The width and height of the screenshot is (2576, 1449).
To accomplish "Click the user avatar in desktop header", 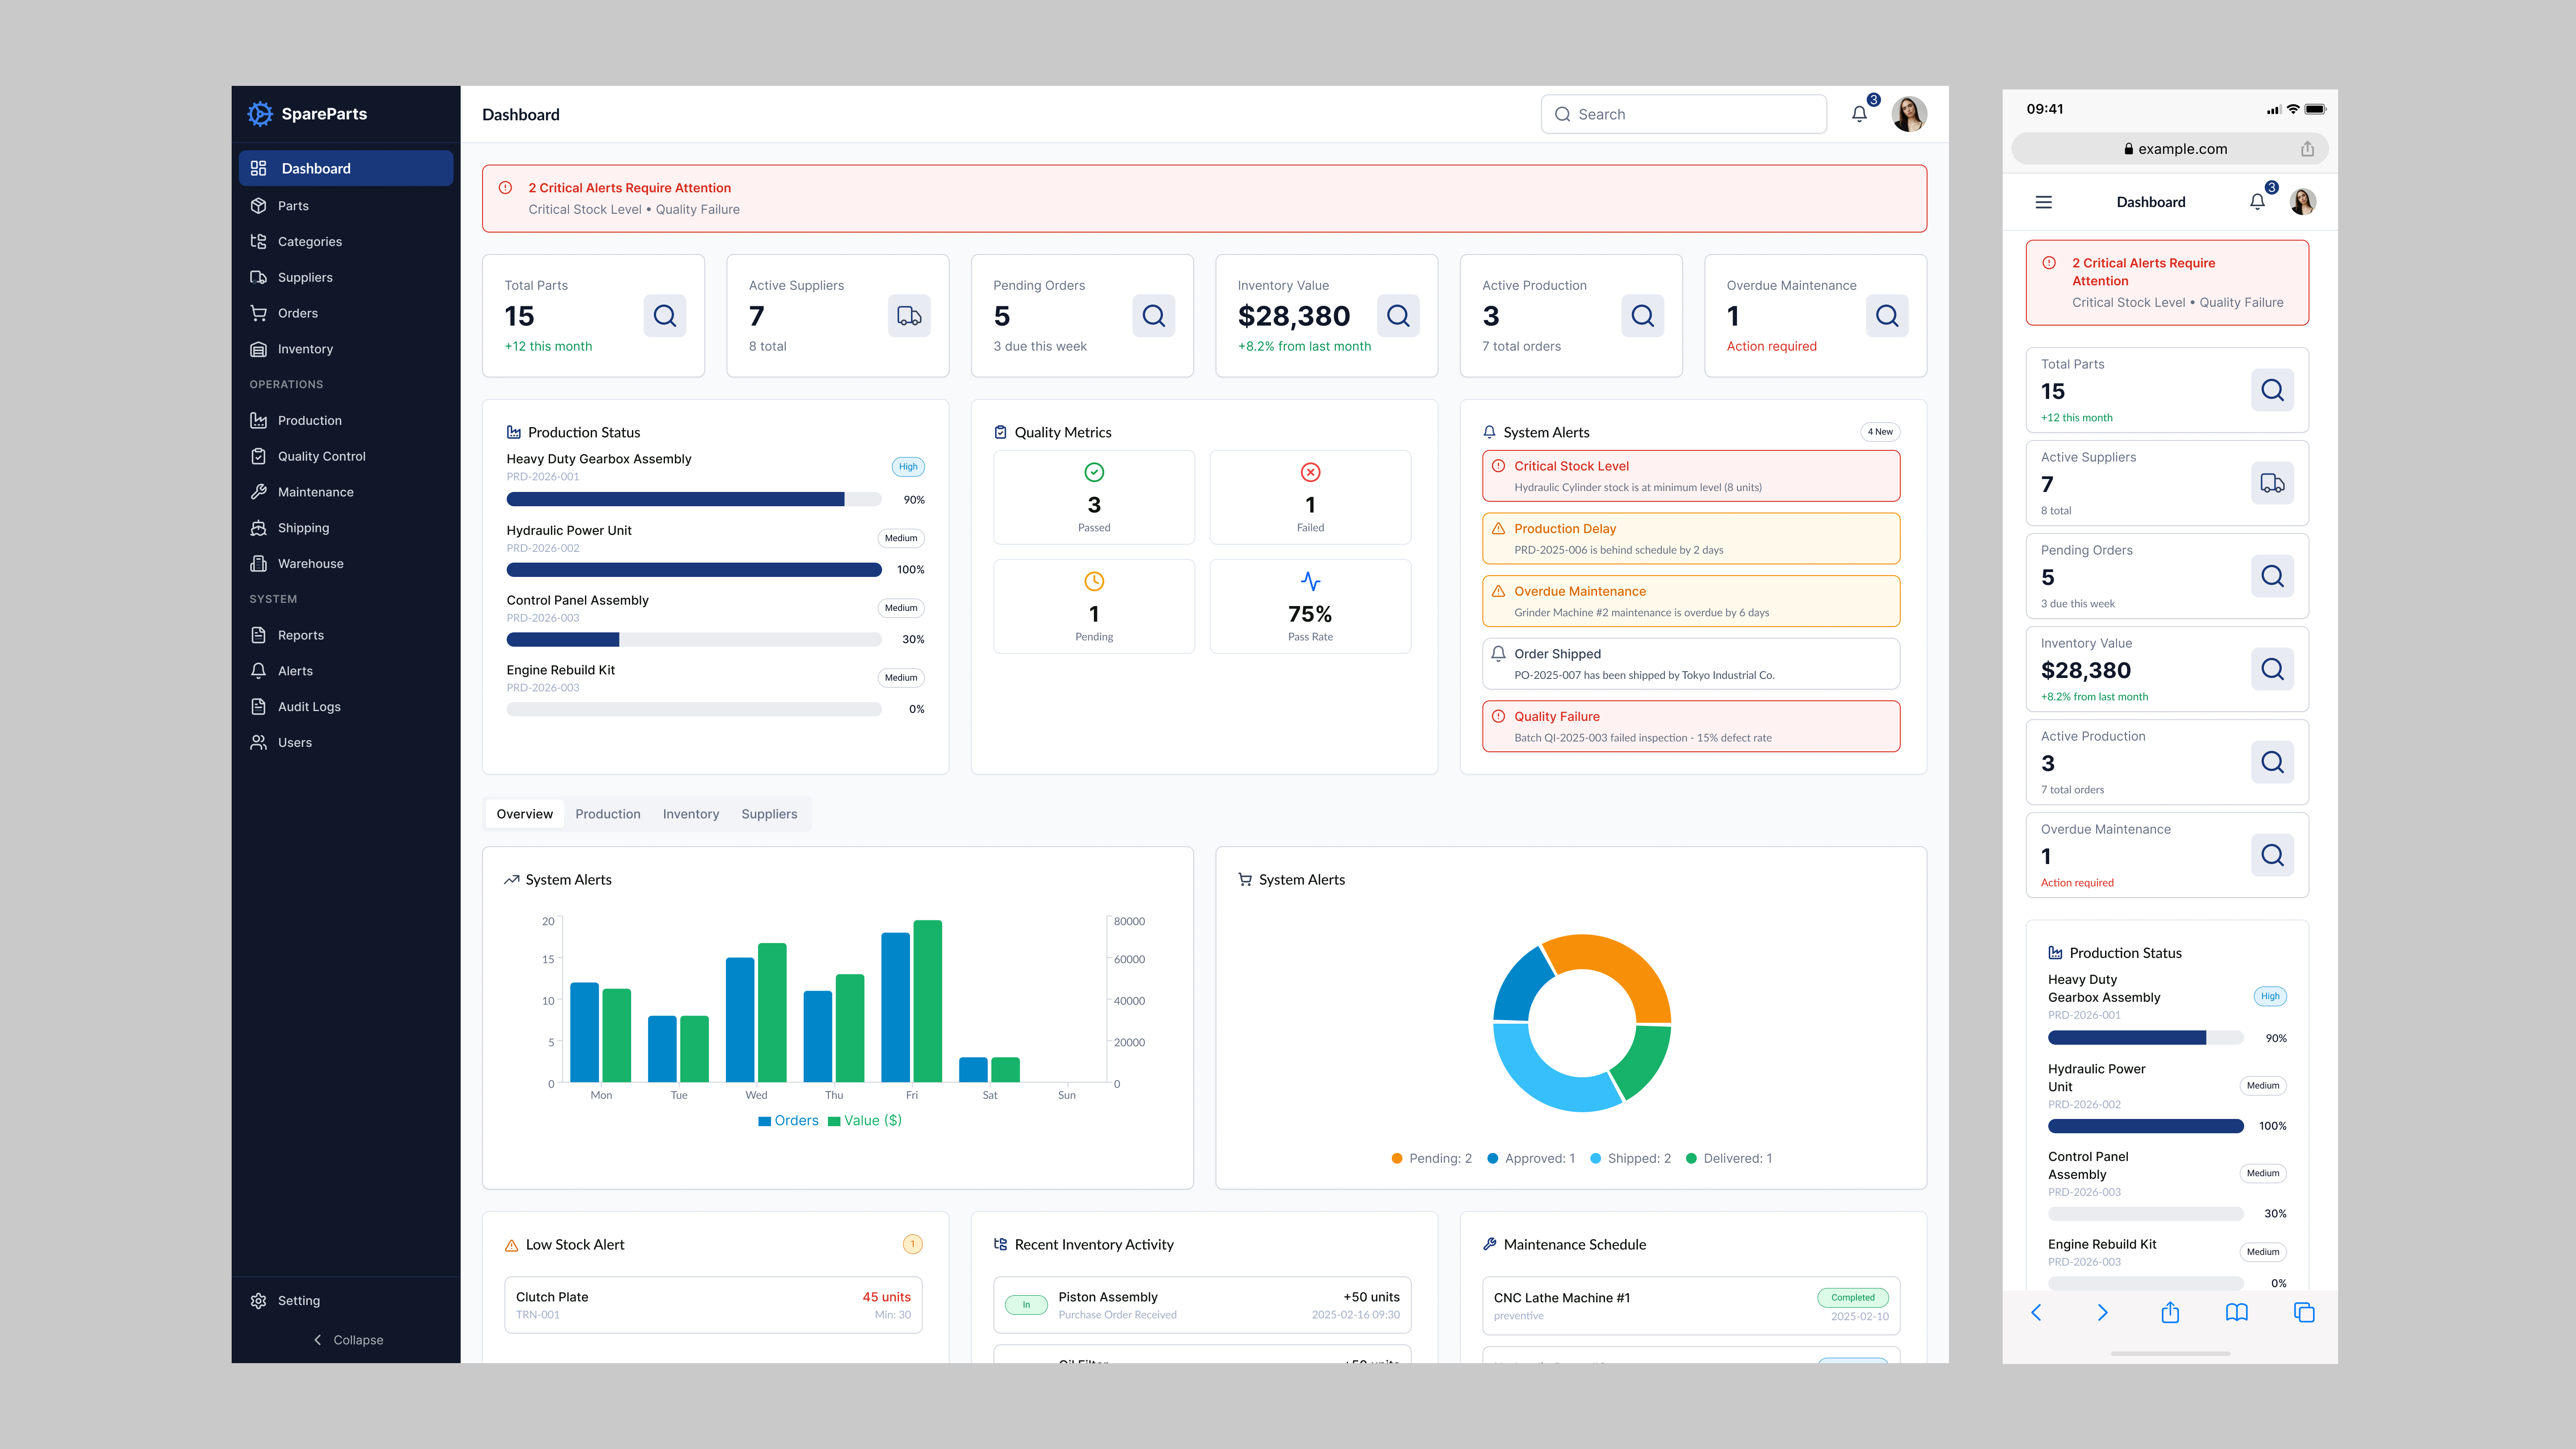I will 1909,114.
